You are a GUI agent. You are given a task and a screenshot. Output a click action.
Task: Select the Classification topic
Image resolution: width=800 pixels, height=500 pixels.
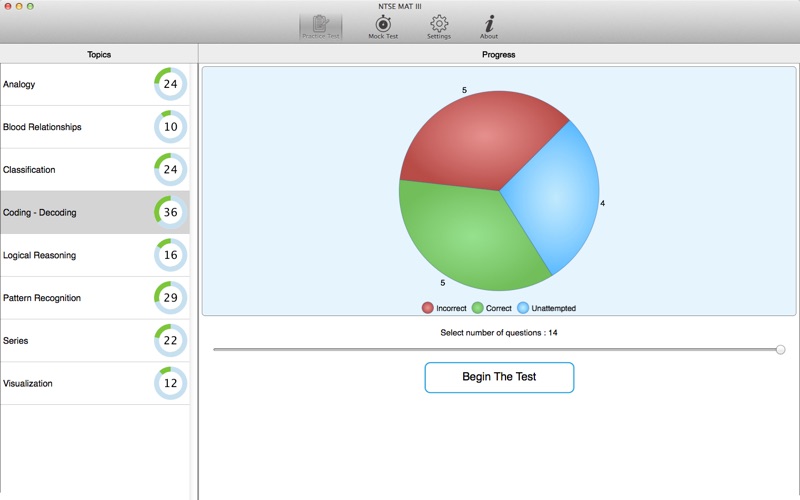coord(95,170)
